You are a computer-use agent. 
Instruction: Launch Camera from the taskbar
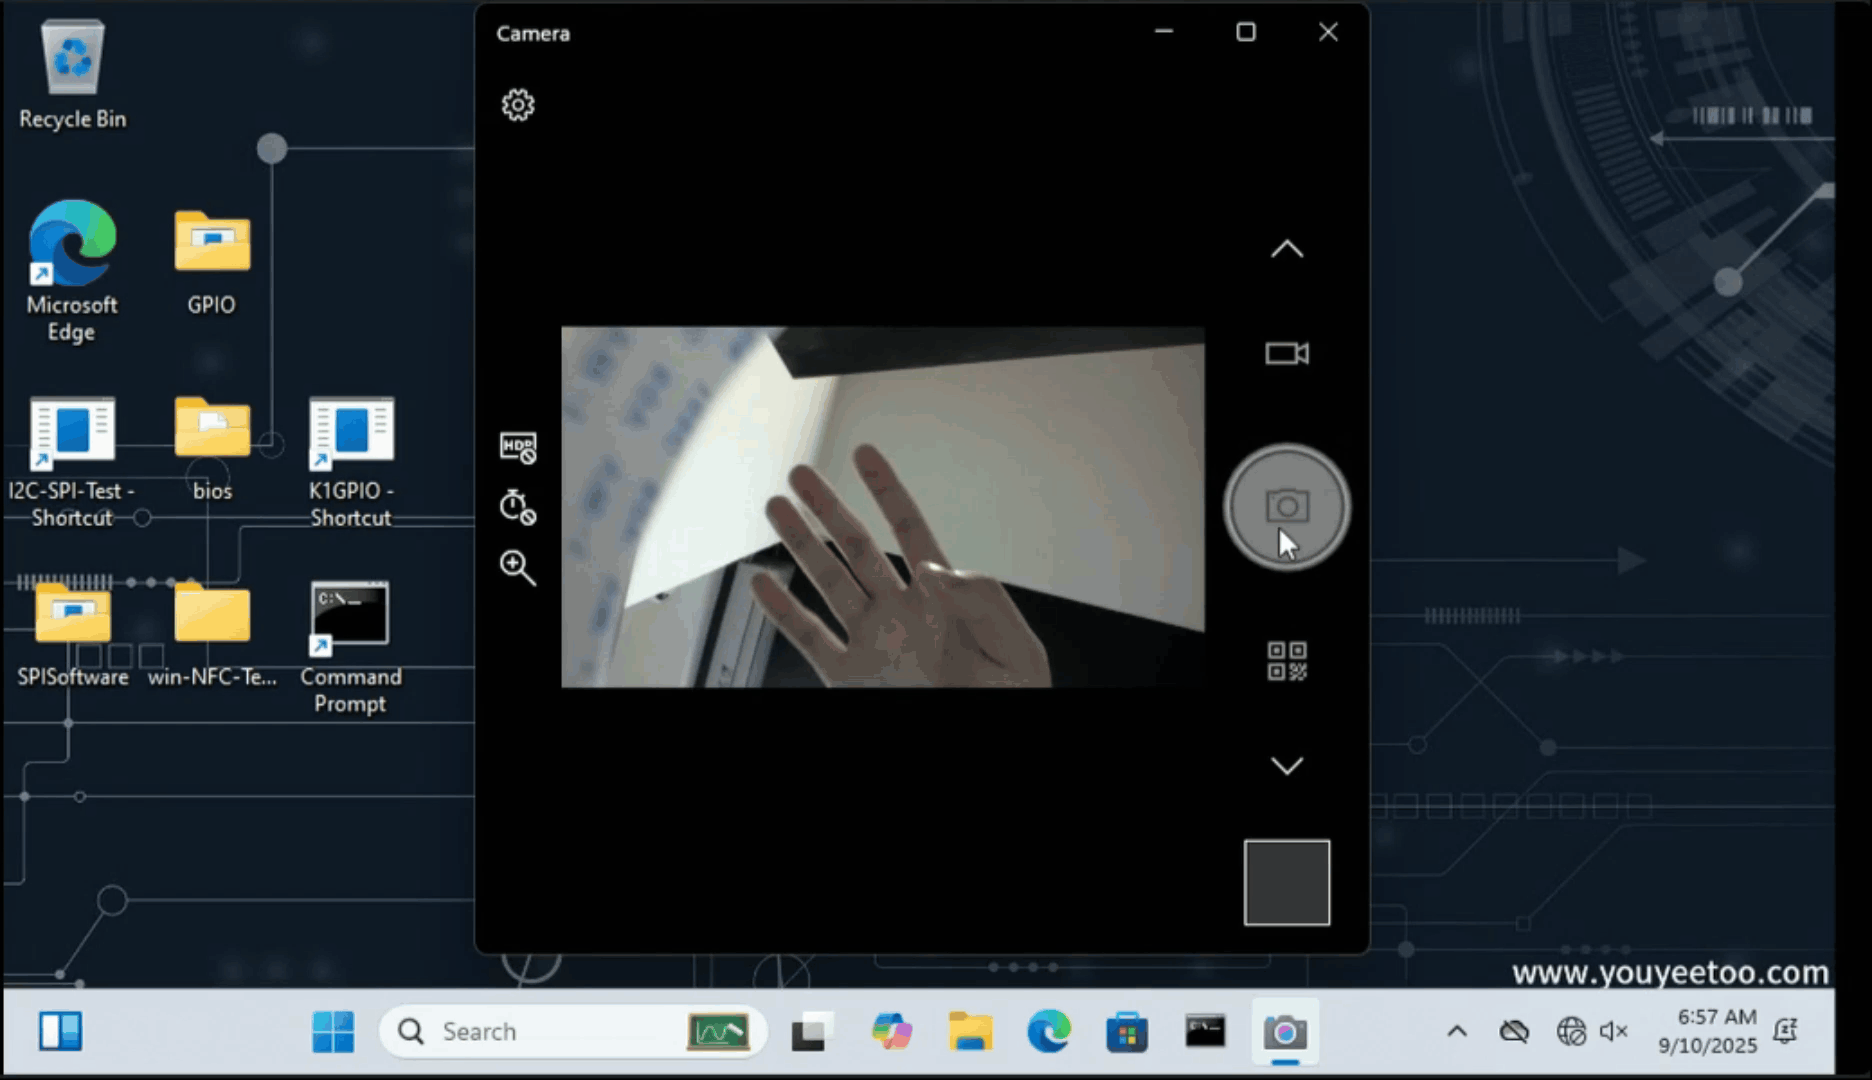point(1286,1031)
